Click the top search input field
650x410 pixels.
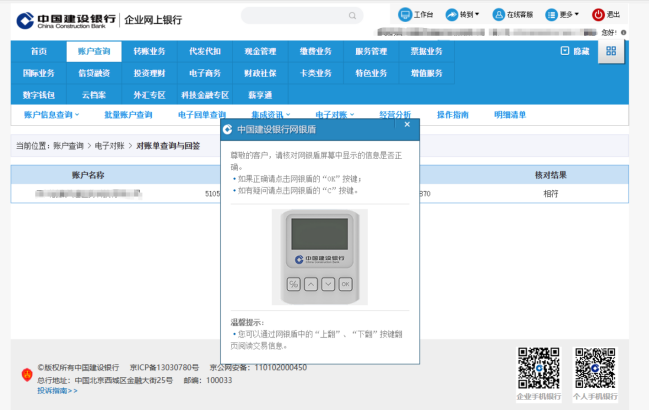[302, 16]
